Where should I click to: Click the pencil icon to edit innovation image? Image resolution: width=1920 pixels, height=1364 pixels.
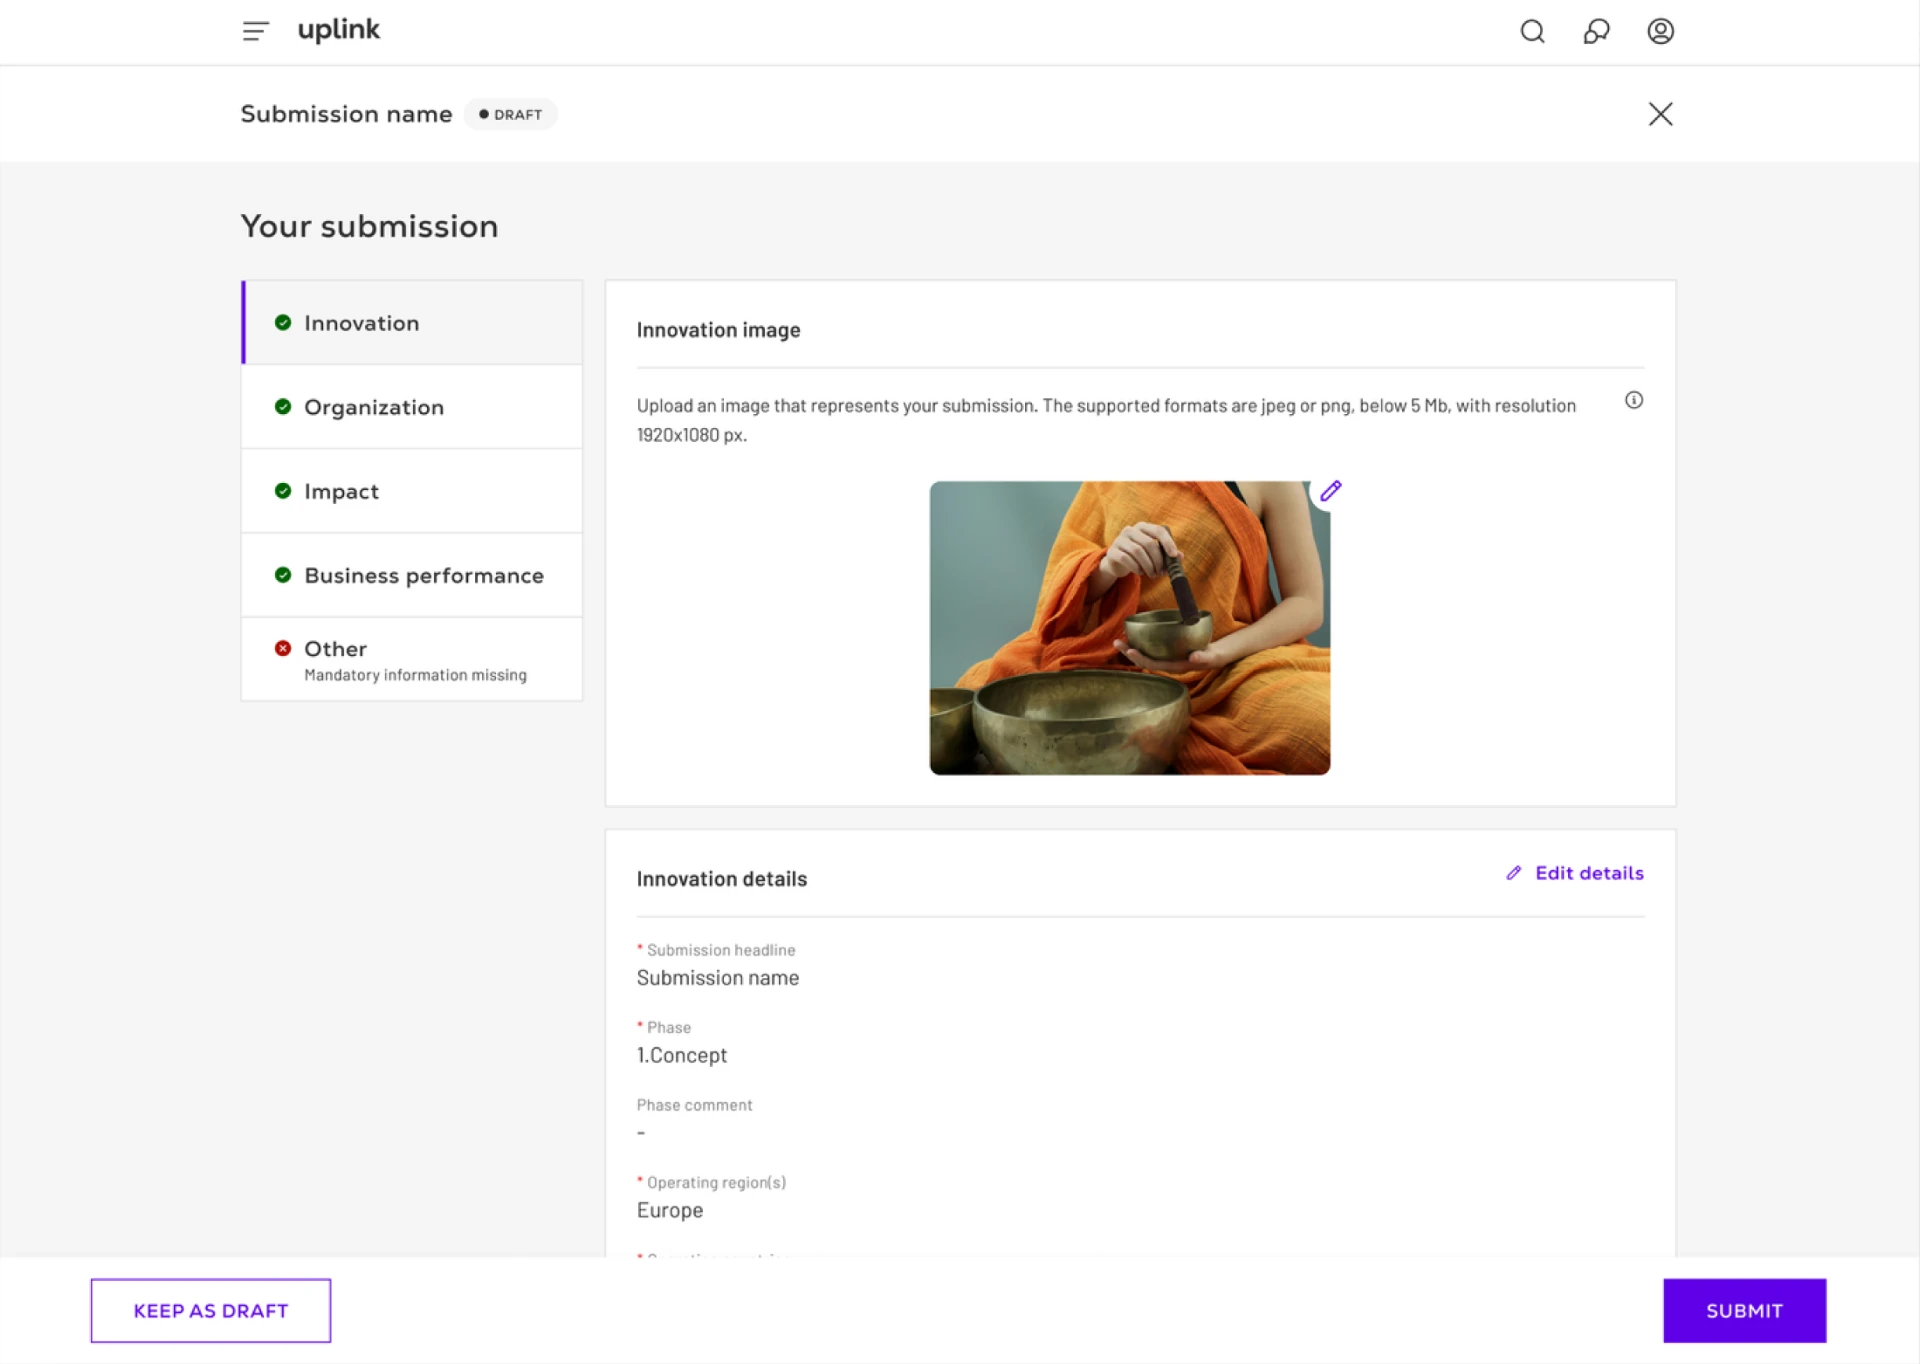[1330, 491]
